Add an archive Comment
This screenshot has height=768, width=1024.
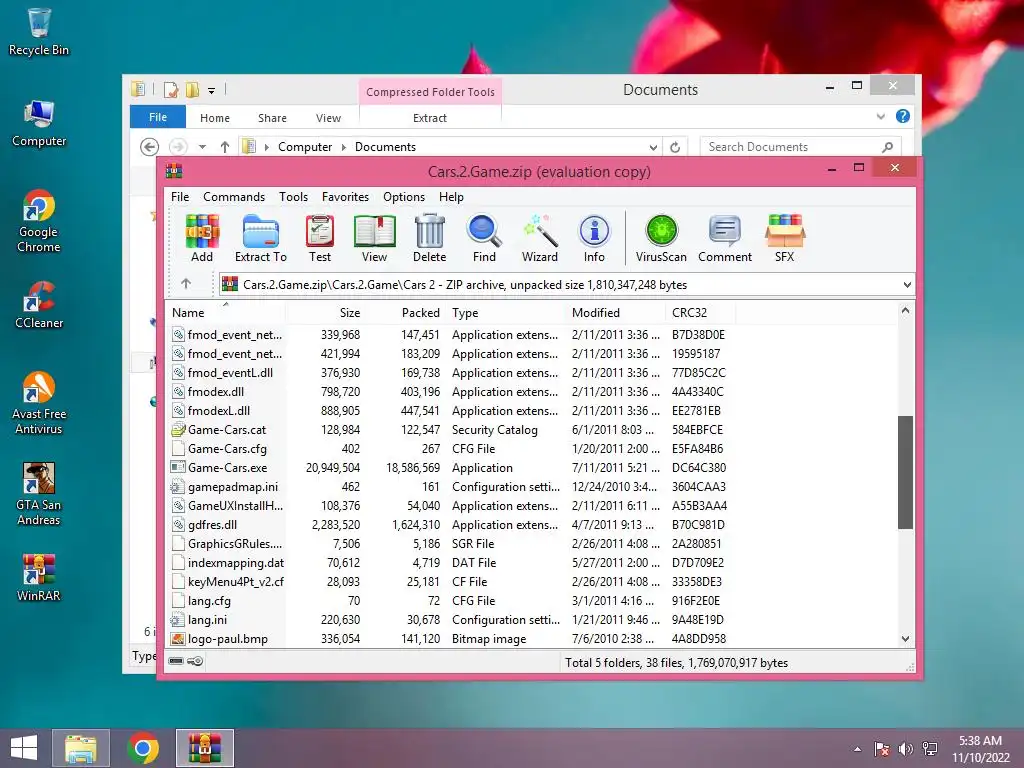click(725, 238)
